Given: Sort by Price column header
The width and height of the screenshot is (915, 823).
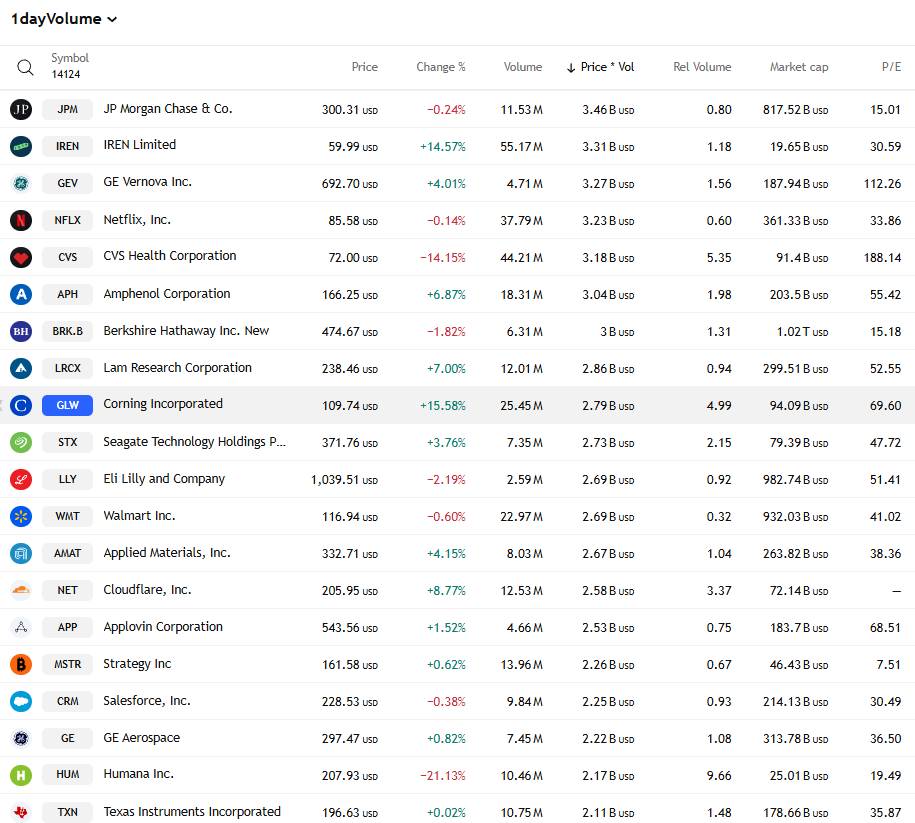Looking at the screenshot, I should [x=364, y=67].
